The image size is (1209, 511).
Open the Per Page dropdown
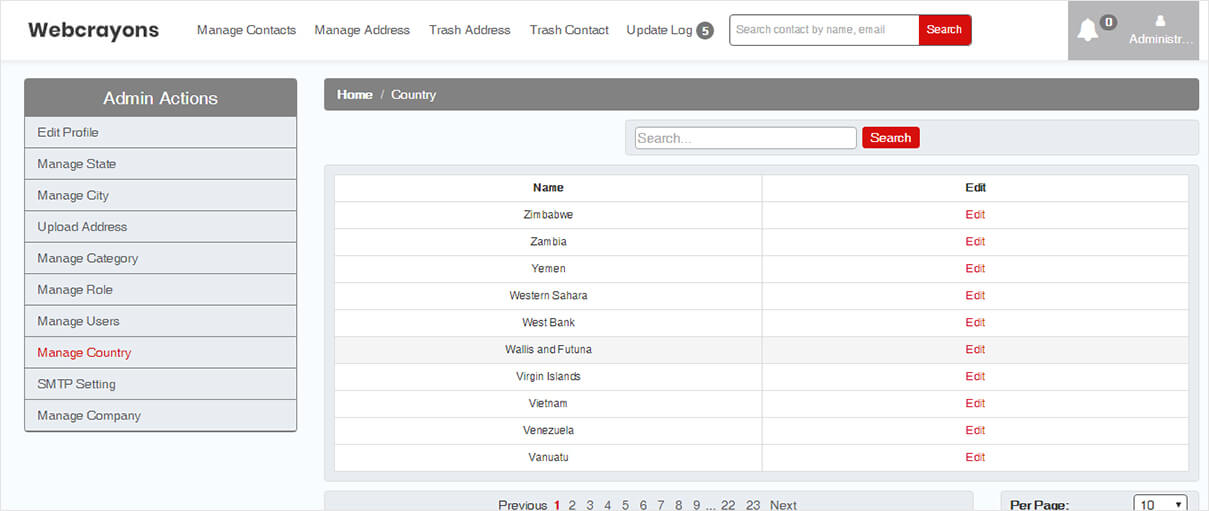click(x=1160, y=504)
